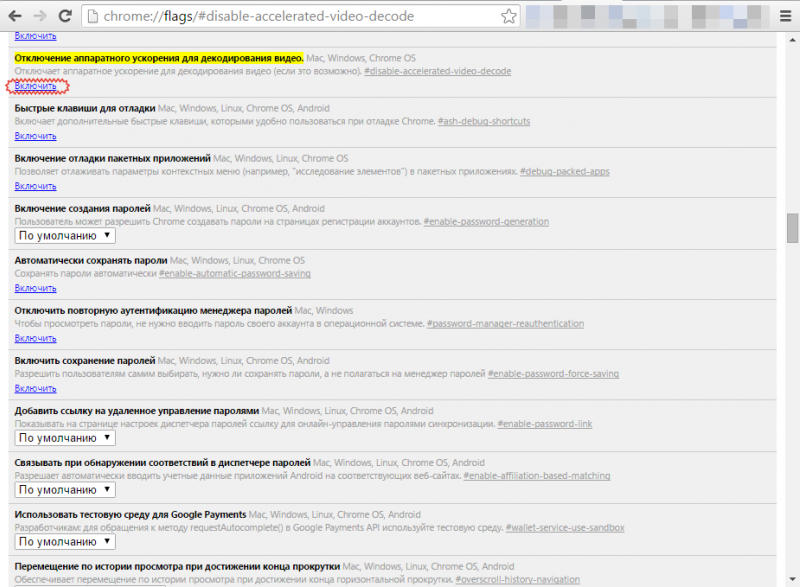Click 'Перемещение по истории просмотра' flag title
800x587 pixels.
click(177, 567)
